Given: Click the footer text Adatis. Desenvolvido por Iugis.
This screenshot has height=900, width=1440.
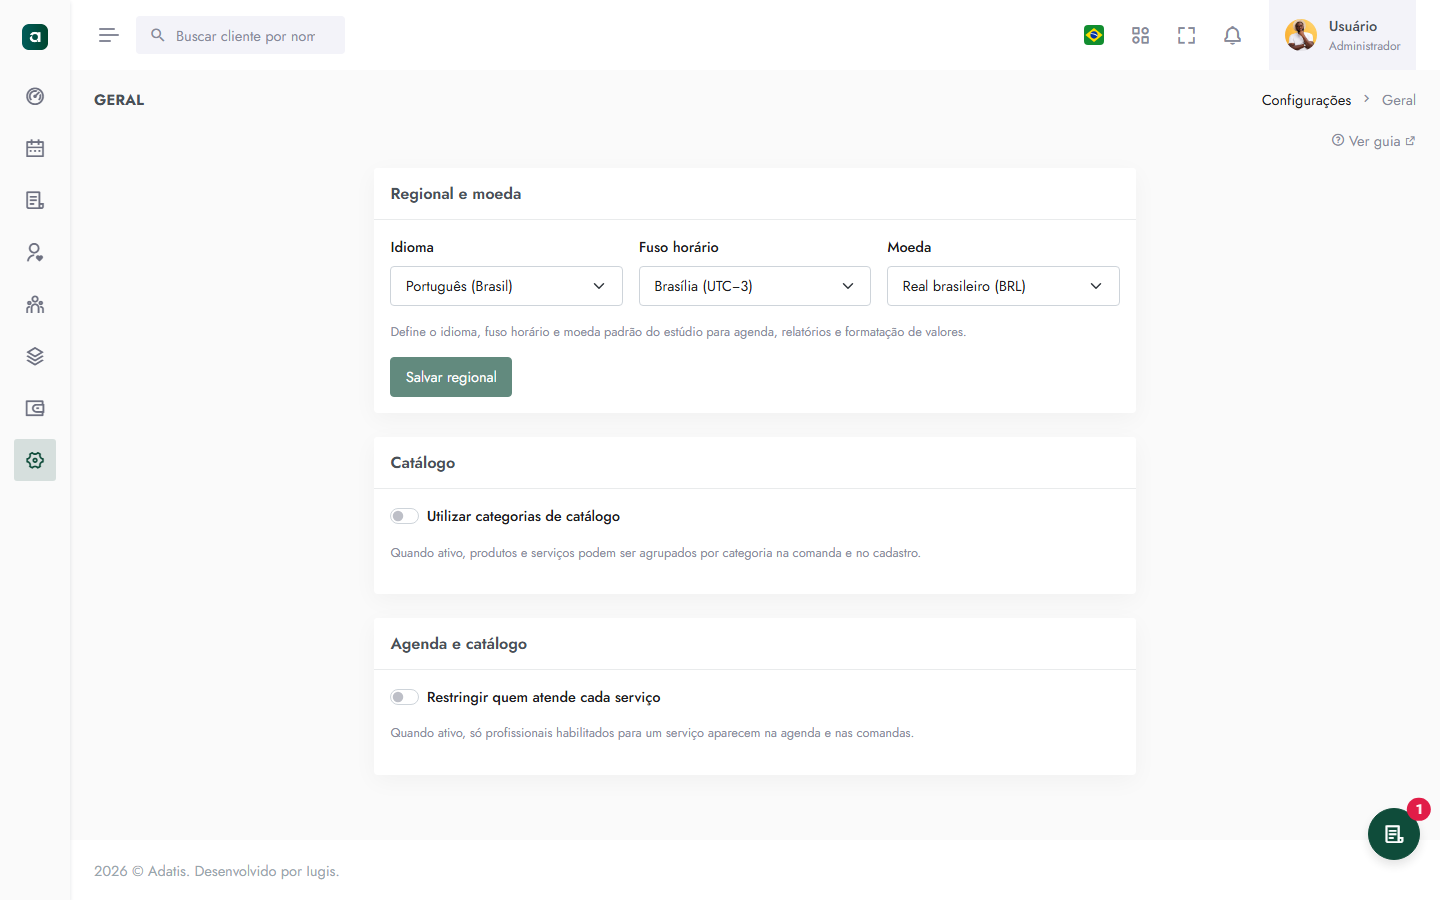Looking at the screenshot, I should tap(243, 871).
